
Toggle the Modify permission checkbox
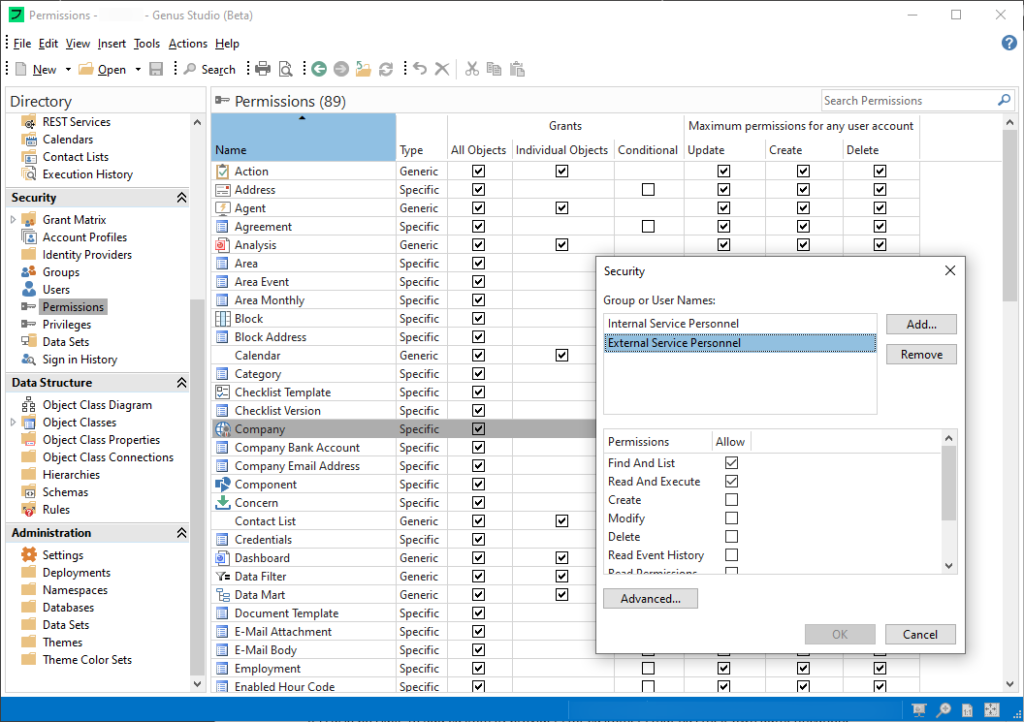click(x=731, y=518)
